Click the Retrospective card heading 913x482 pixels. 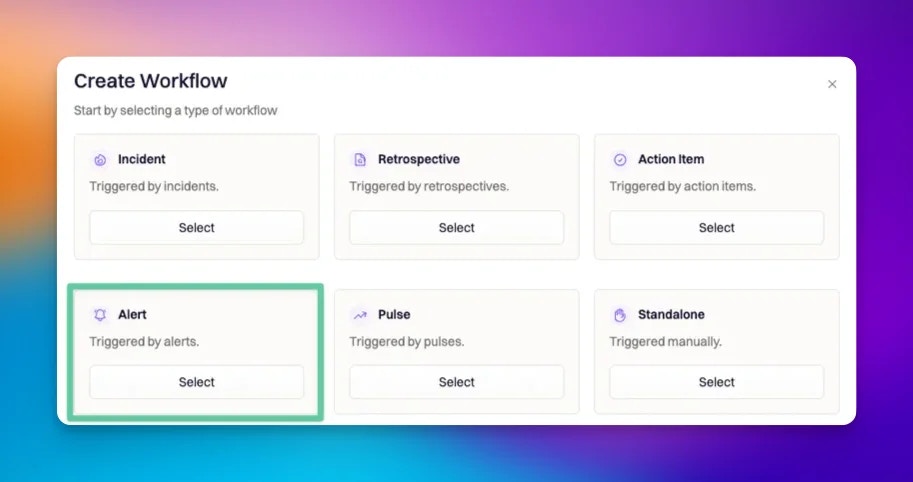coord(419,159)
